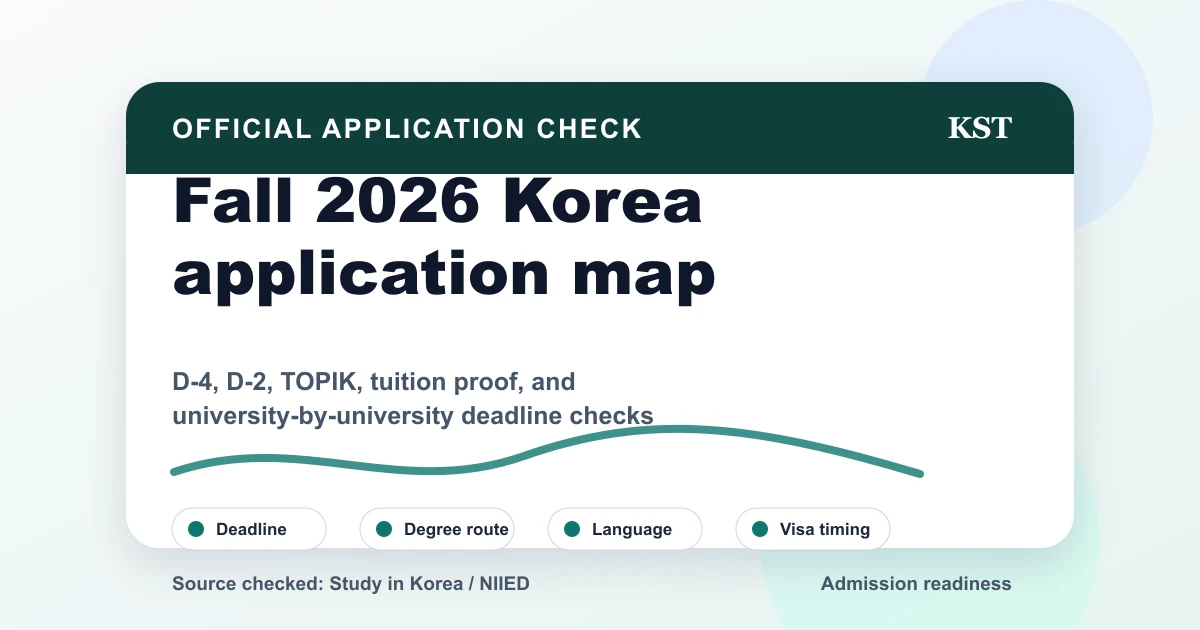Screen dimensions: 1200x630
Task: Select the Degree route pill tag
Action: pyautogui.click(x=437, y=529)
